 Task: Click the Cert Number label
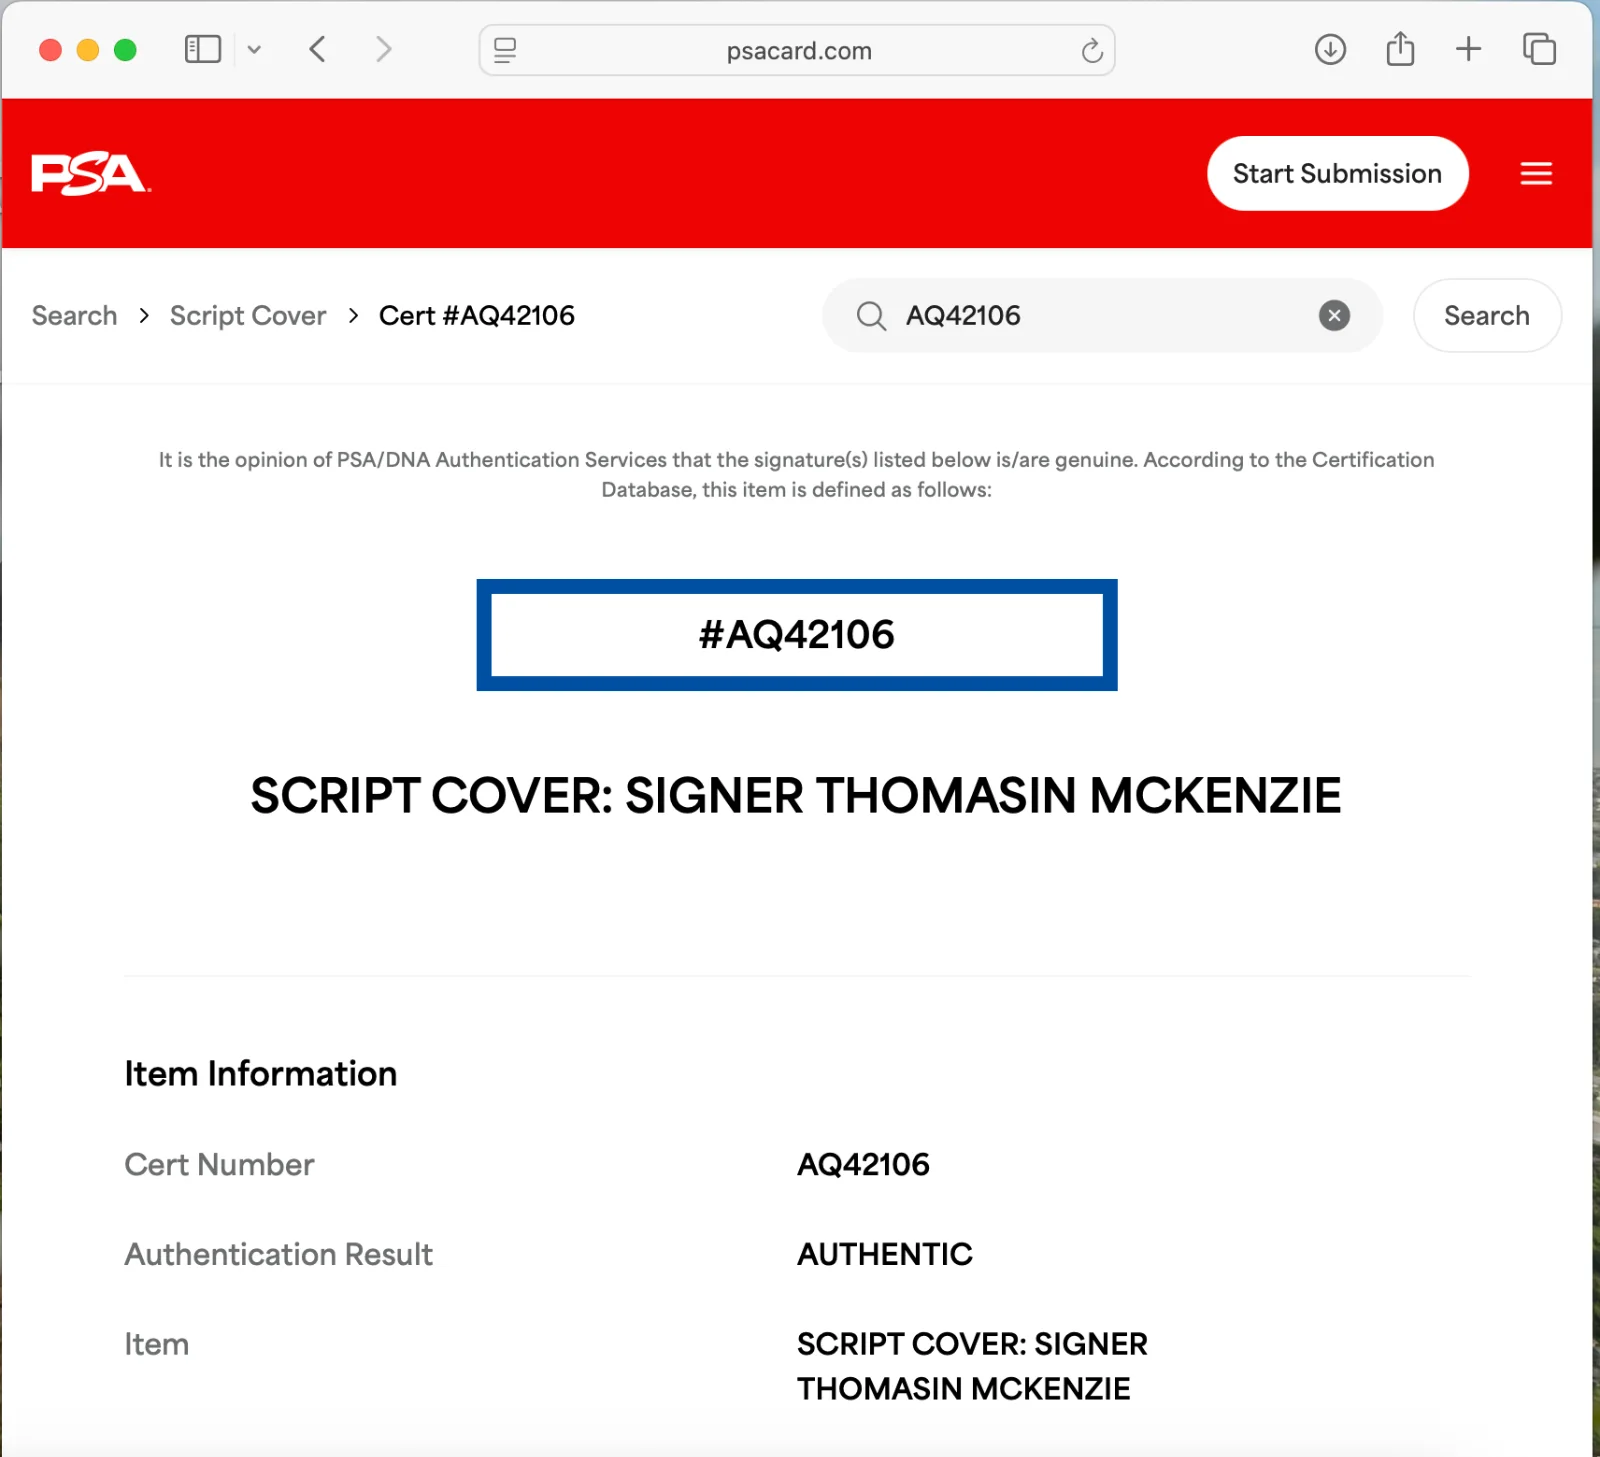point(220,1165)
